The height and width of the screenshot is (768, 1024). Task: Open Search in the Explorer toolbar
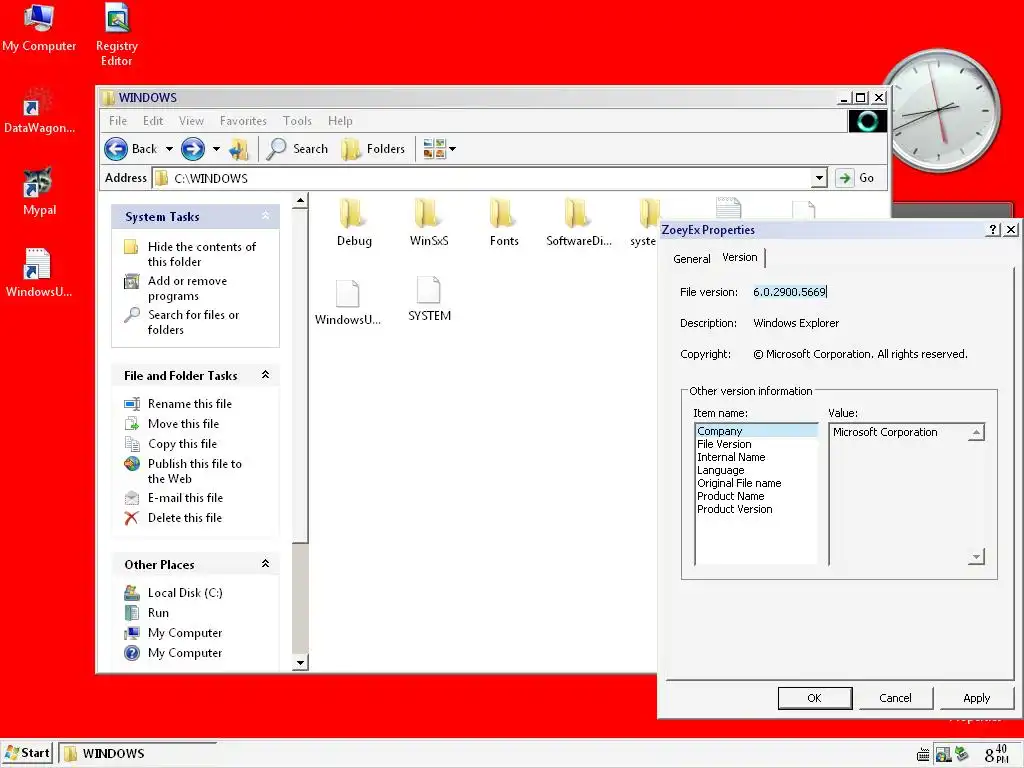coord(297,149)
